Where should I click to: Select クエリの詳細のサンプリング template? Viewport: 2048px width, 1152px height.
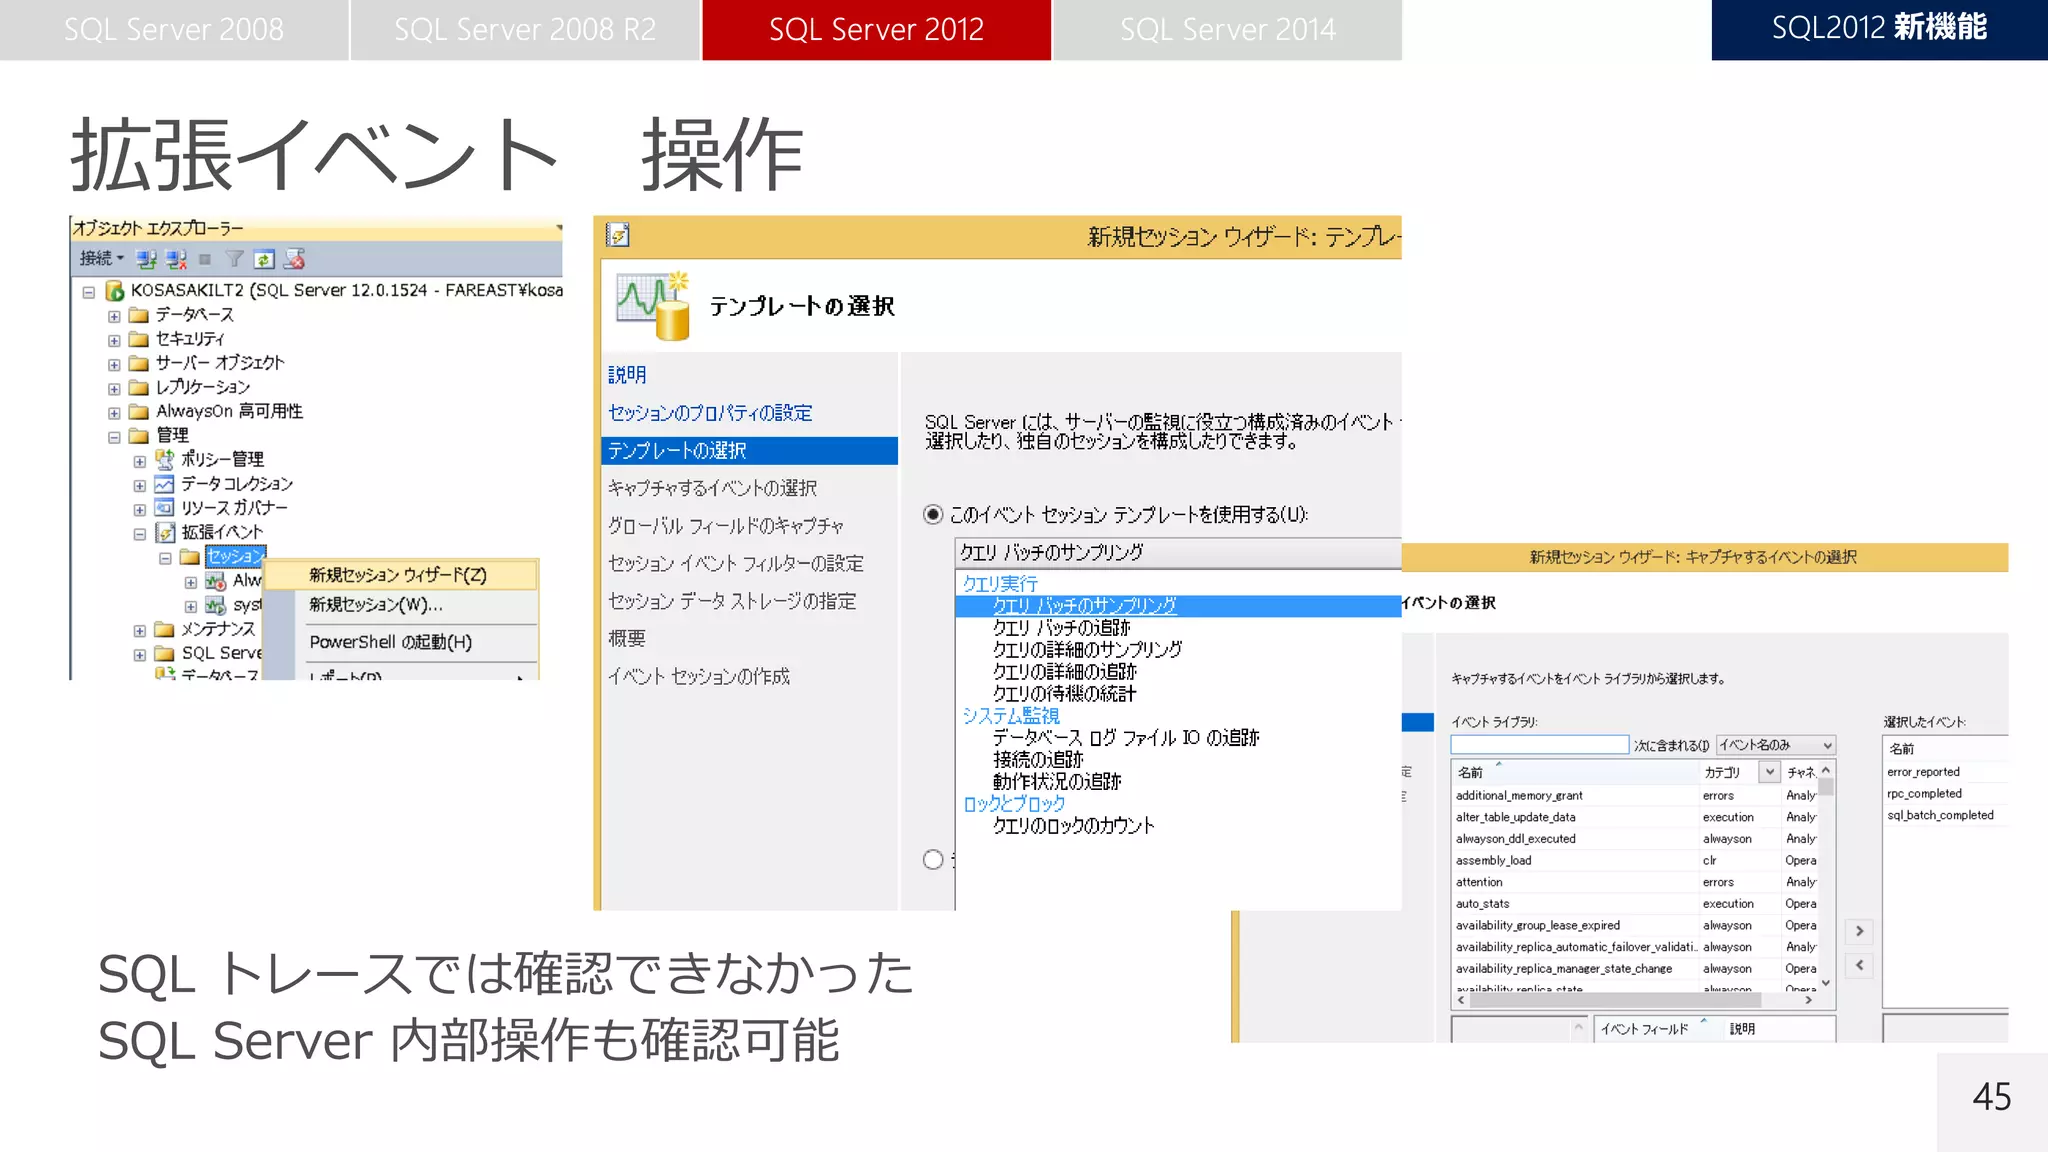pos(1087,650)
